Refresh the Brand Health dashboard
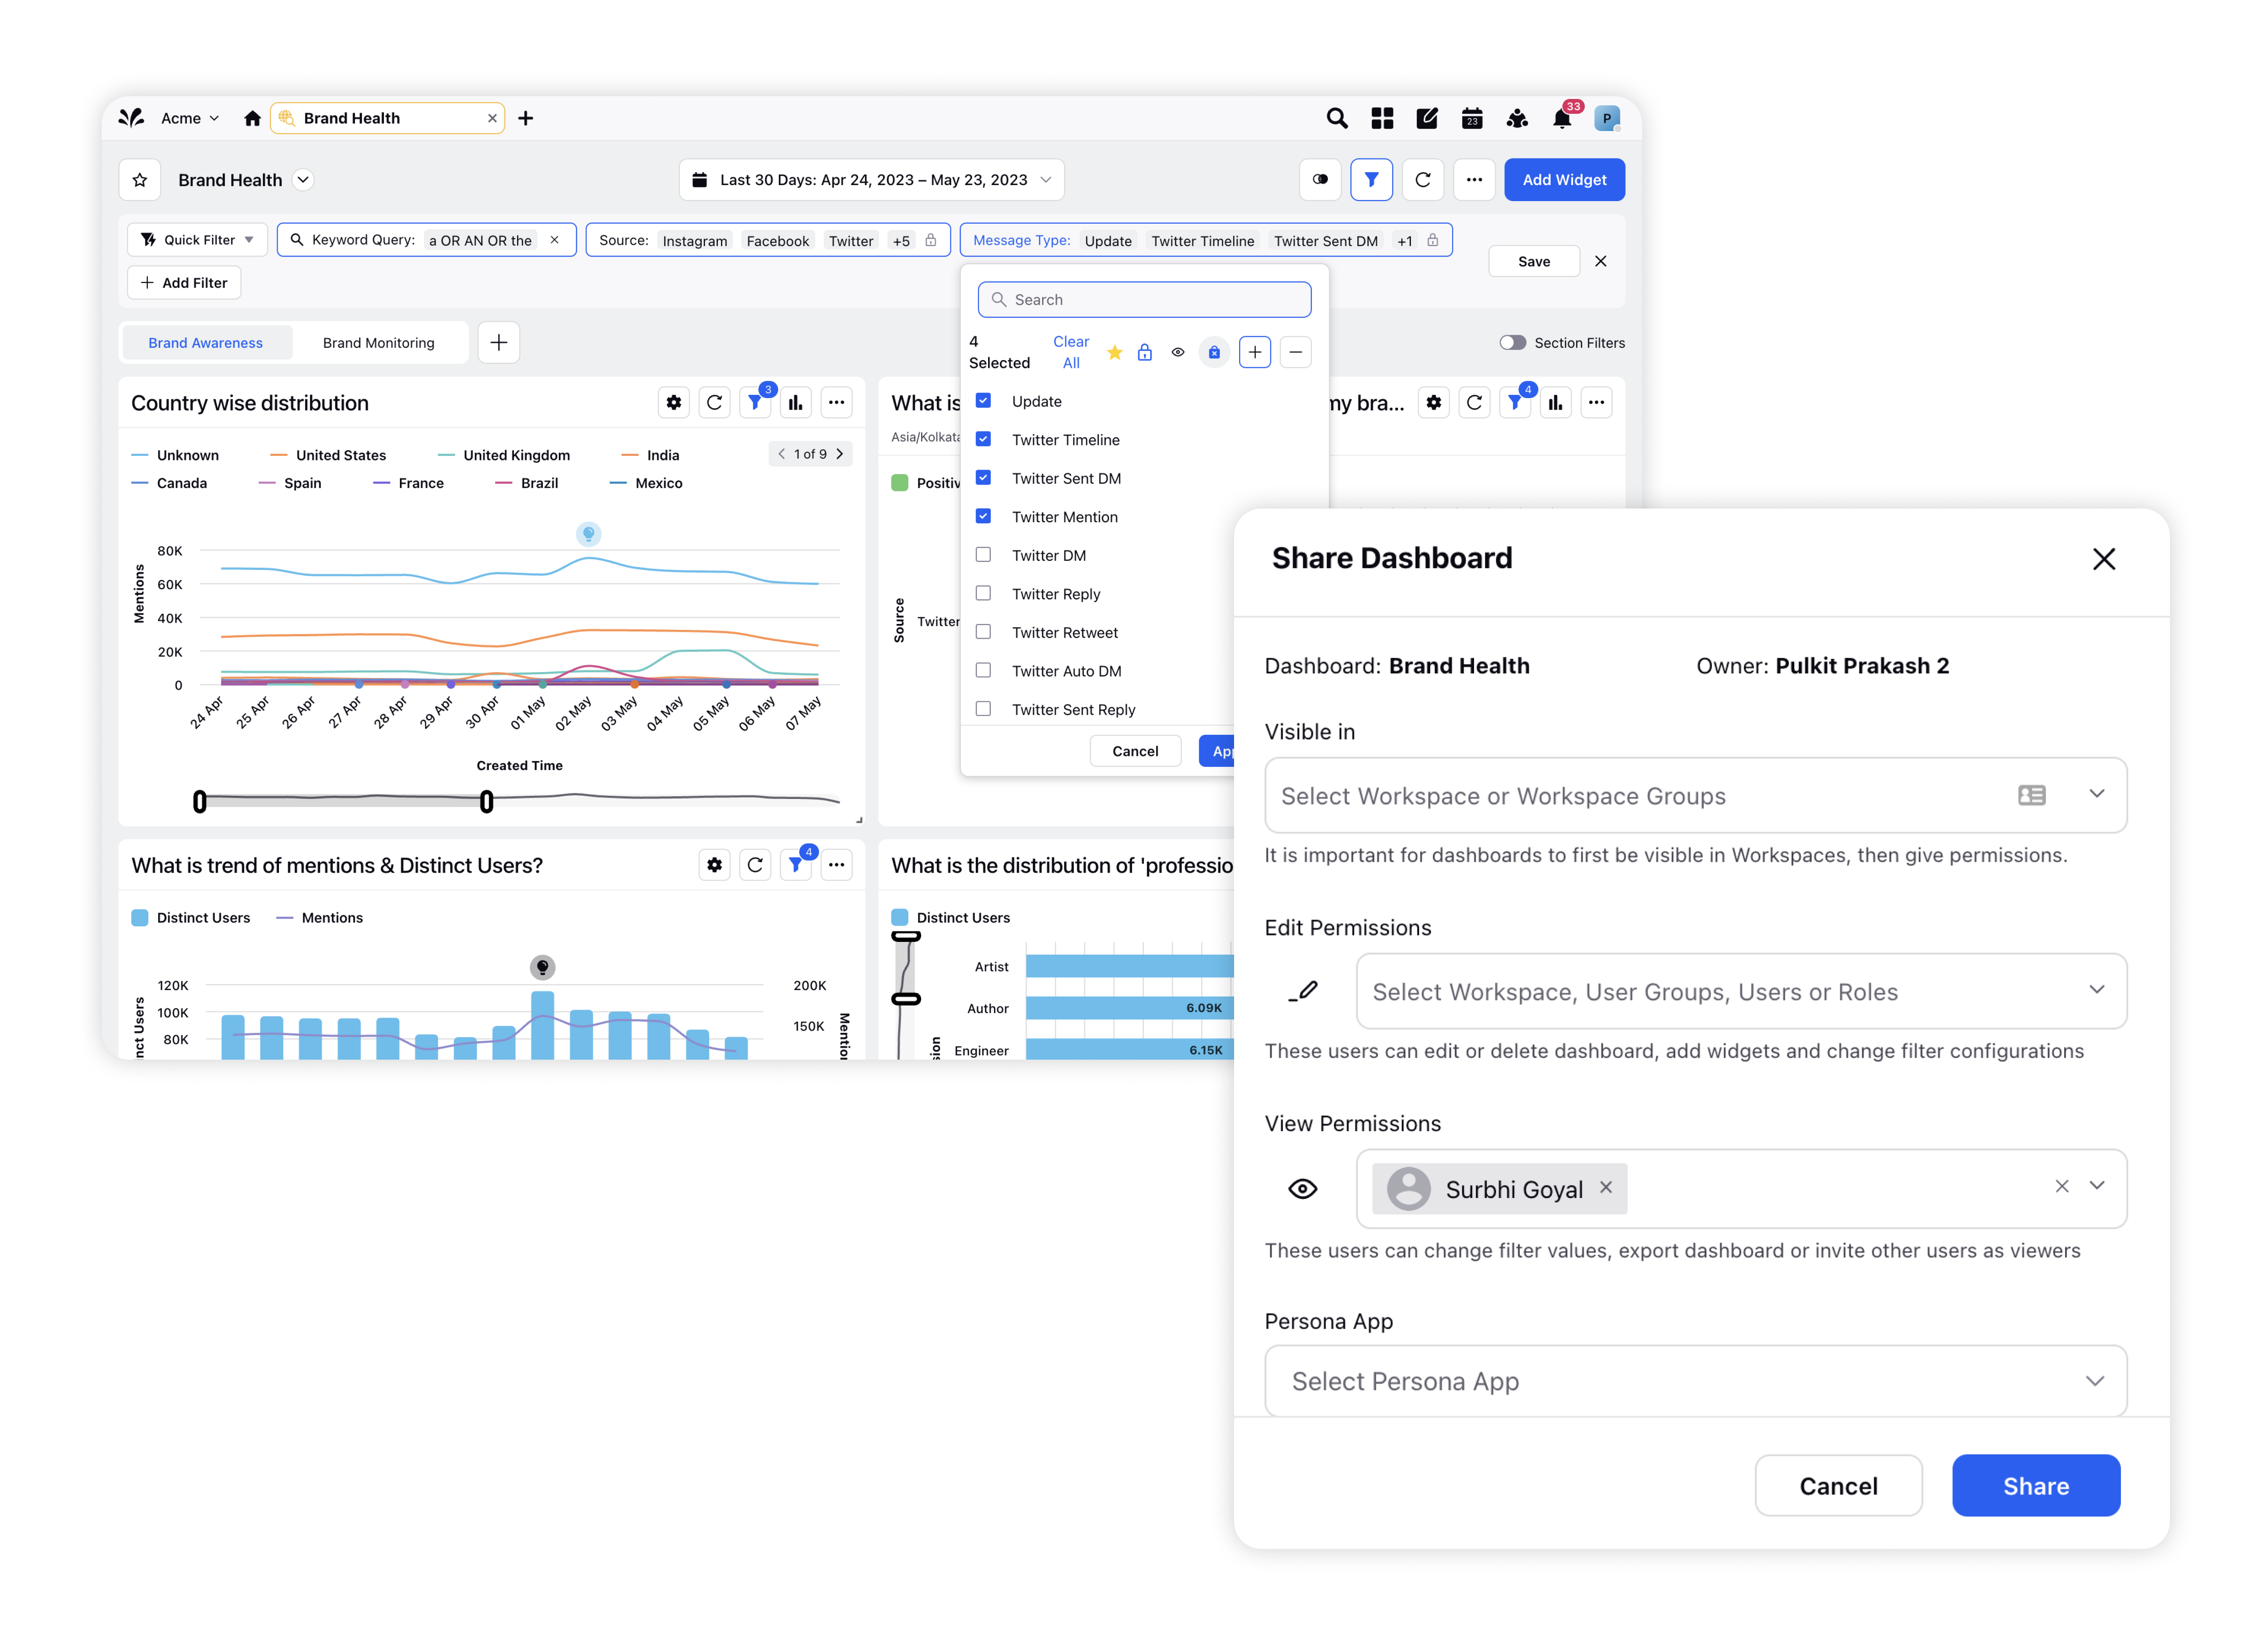 pyautogui.click(x=1422, y=180)
